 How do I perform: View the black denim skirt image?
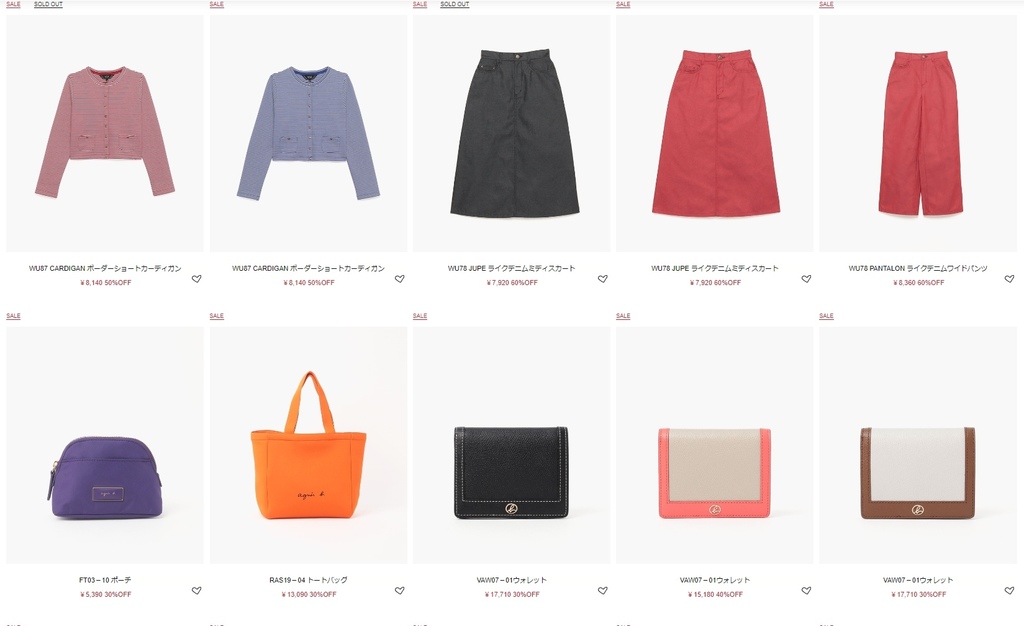pyautogui.click(x=511, y=133)
